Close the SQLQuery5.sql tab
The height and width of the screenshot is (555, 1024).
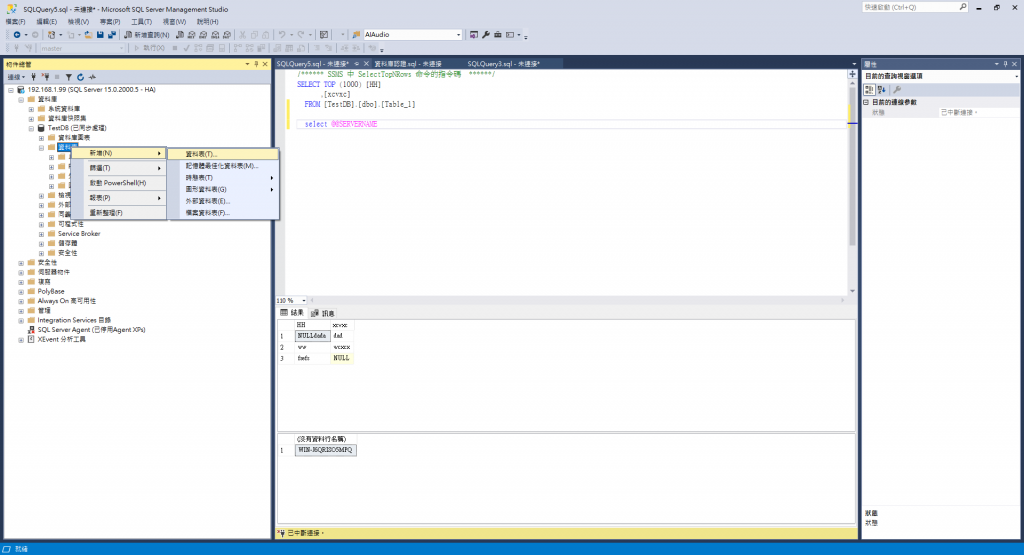click(x=366, y=64)
